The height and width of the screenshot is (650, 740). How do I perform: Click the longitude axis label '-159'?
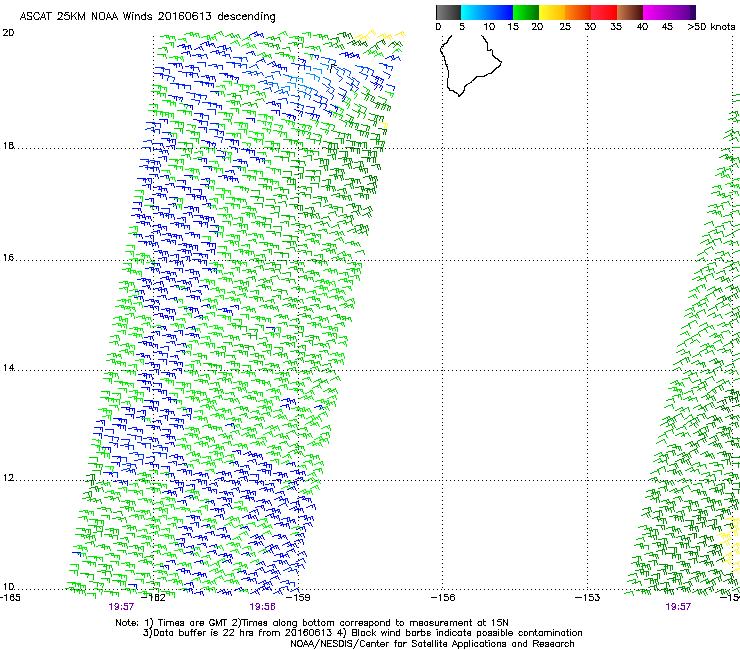[x=299, y=598]
